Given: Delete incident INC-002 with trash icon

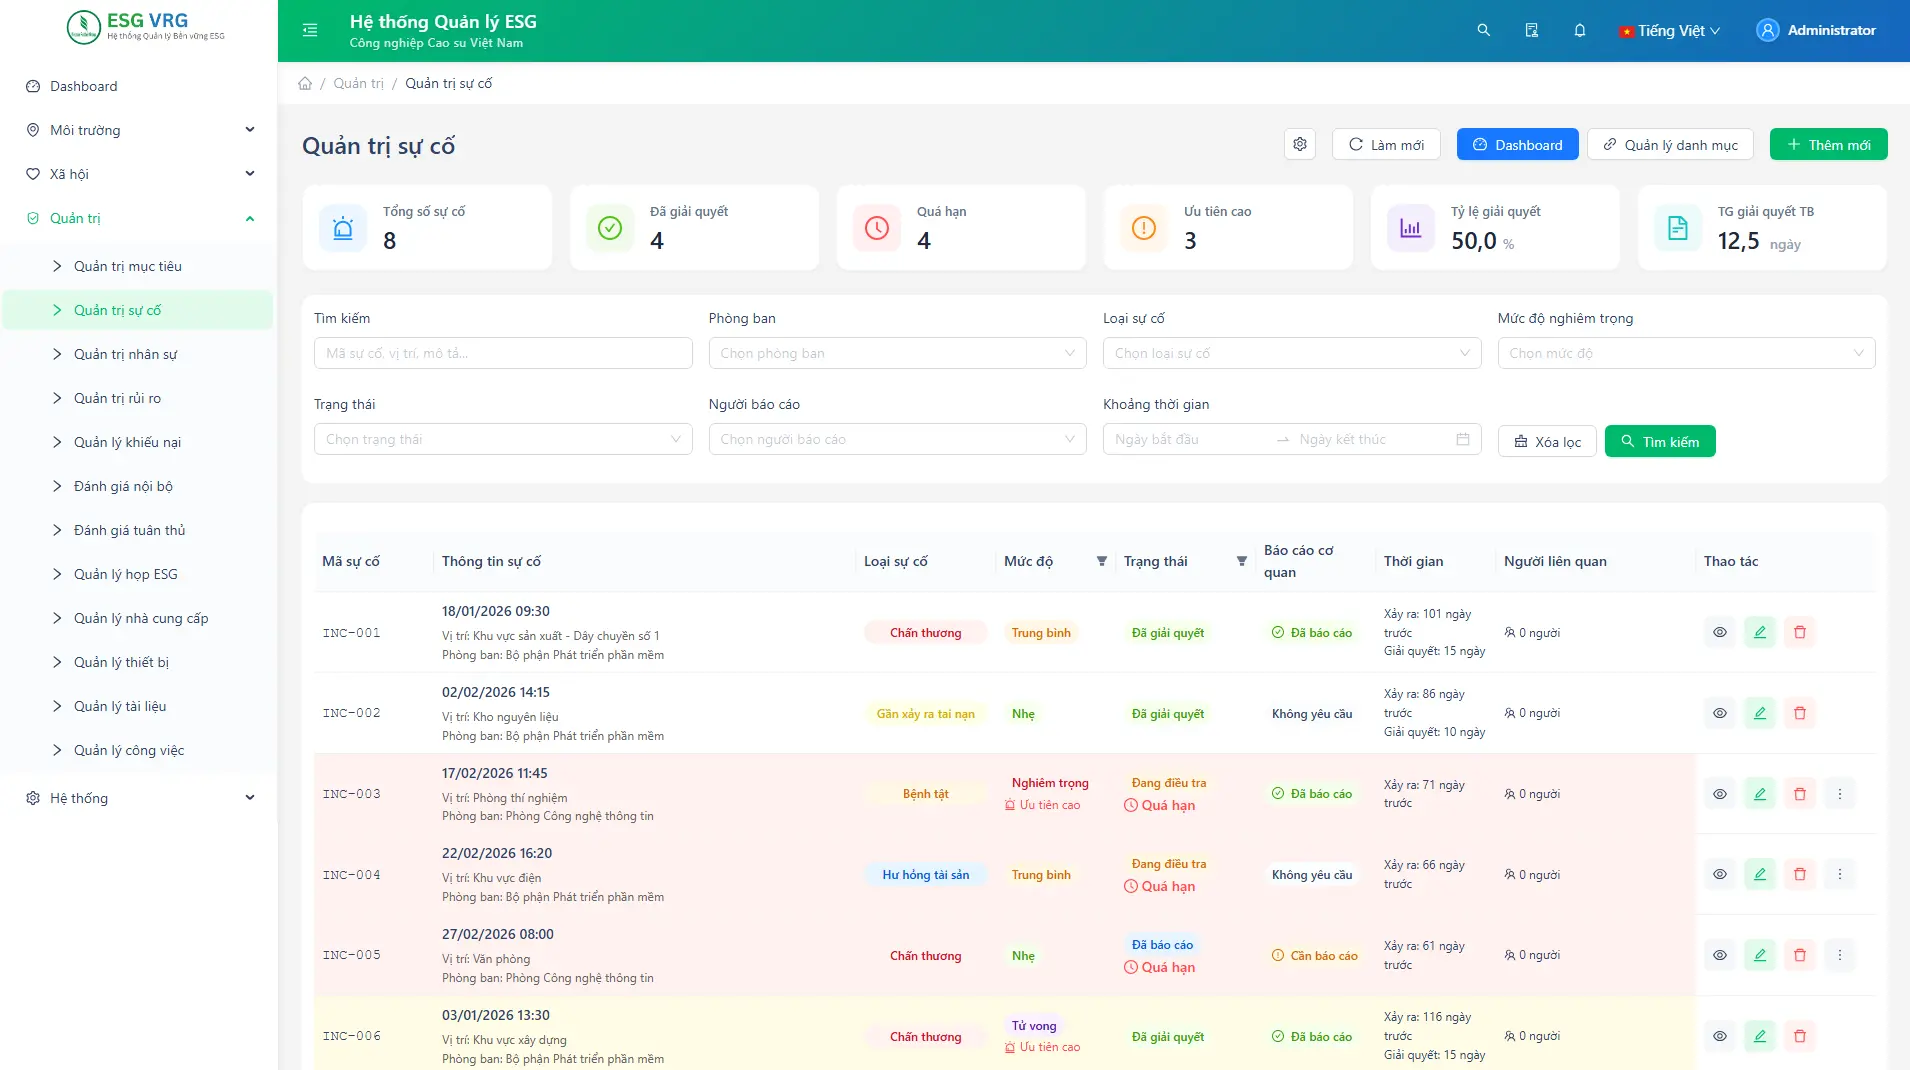Looking at the screenshot, I should click(x=1800, y=713).
